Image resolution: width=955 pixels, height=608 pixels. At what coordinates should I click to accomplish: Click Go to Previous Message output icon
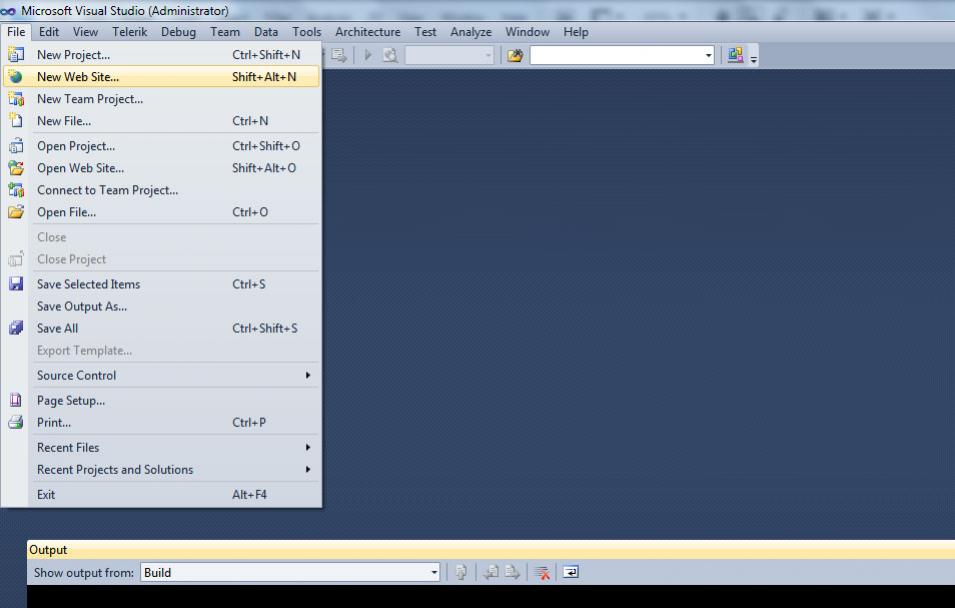491,572
